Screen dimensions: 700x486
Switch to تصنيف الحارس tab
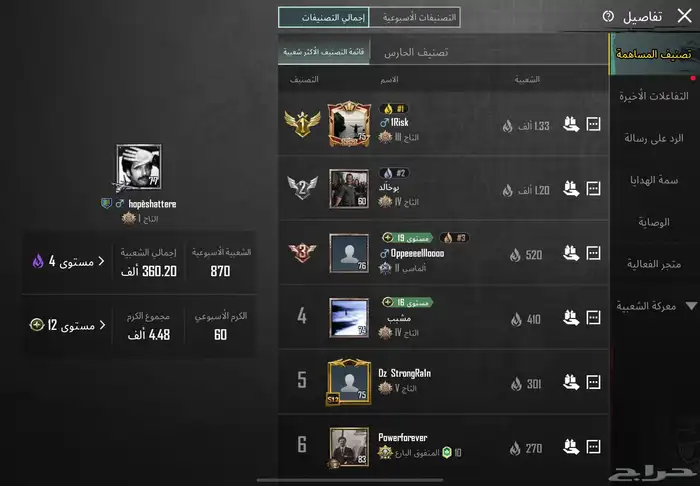point(416,52)
